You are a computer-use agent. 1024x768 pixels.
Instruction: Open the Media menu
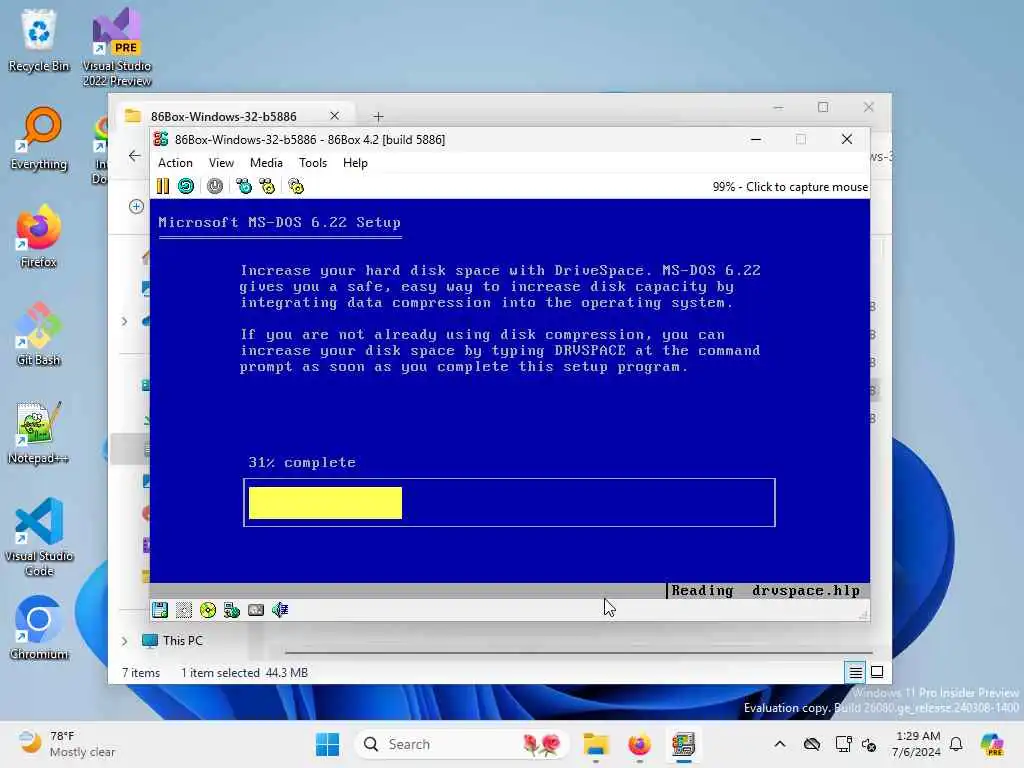click(266, 163)
